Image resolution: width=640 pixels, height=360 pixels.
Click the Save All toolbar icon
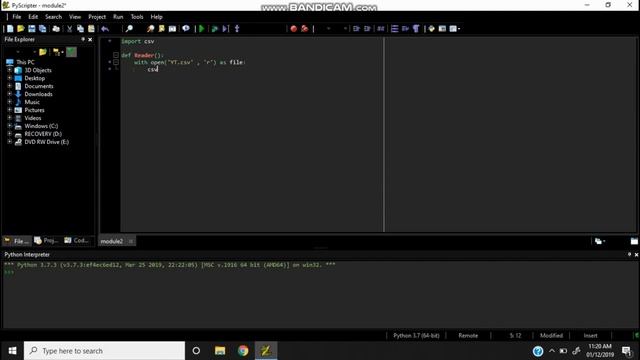42,29
